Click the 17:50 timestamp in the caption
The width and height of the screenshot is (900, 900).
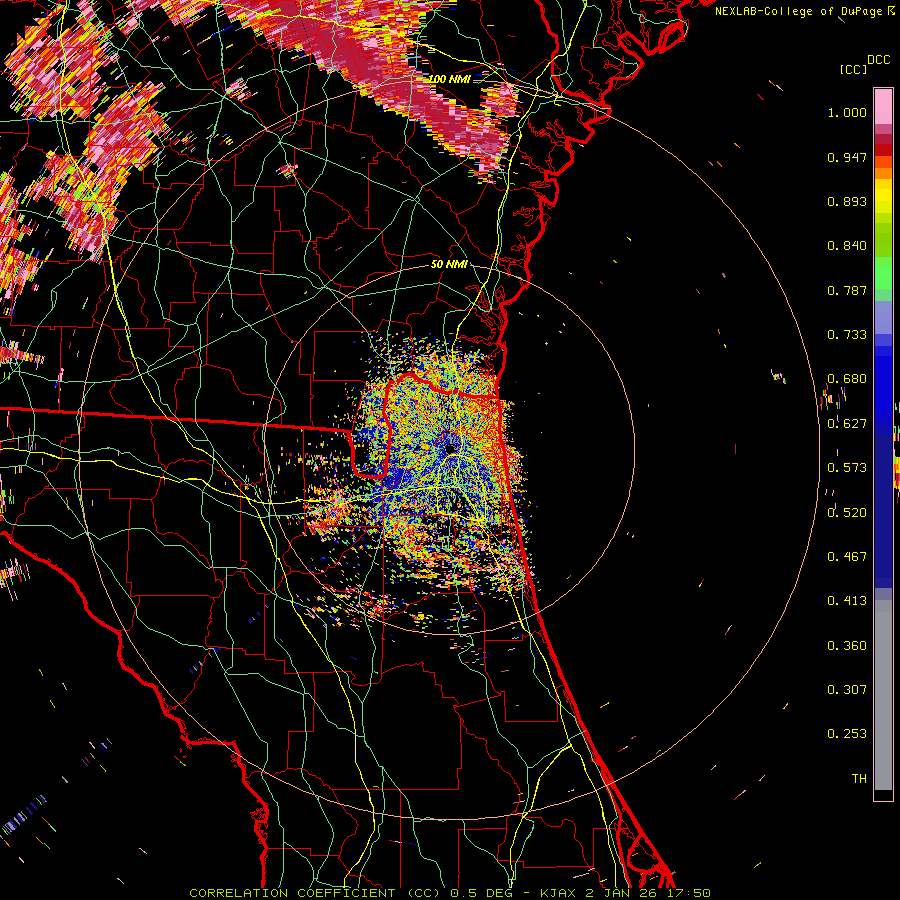690,893
